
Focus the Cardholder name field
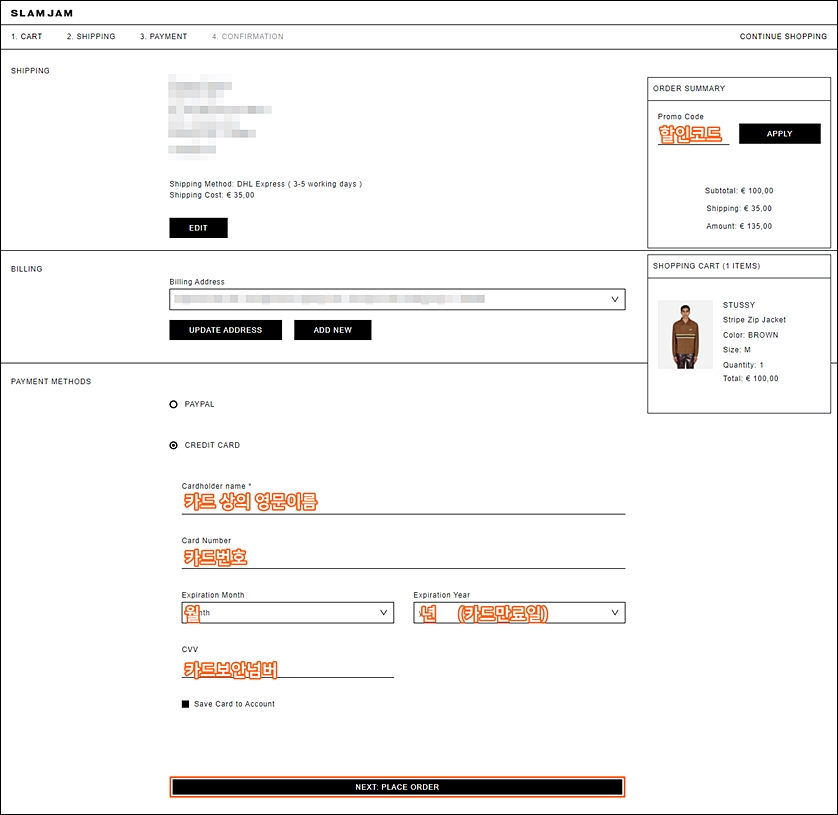[x=404, y=503]
